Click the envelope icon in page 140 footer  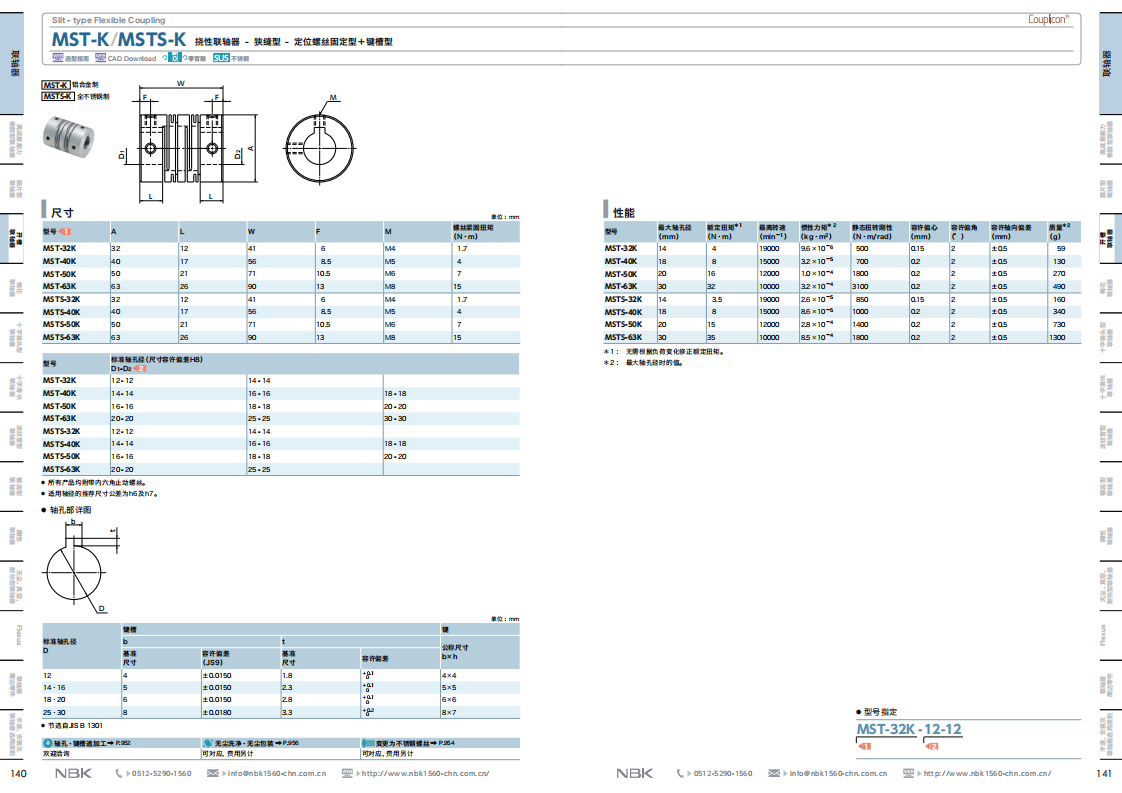click(x=213, y=774)
